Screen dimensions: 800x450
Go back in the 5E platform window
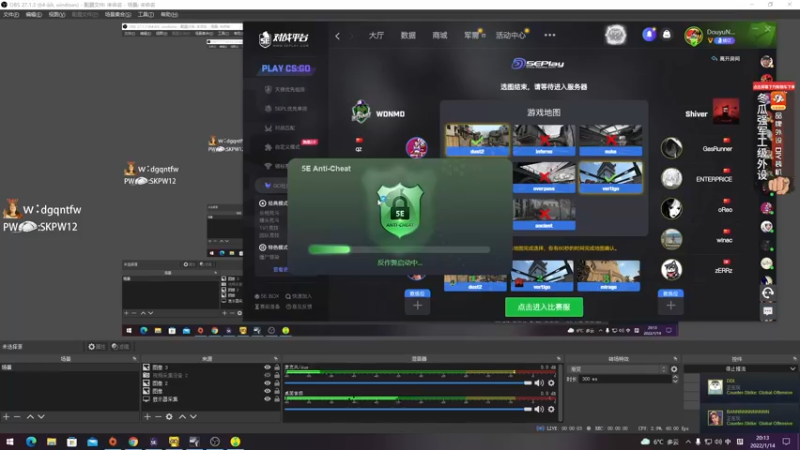coord(337,36)
